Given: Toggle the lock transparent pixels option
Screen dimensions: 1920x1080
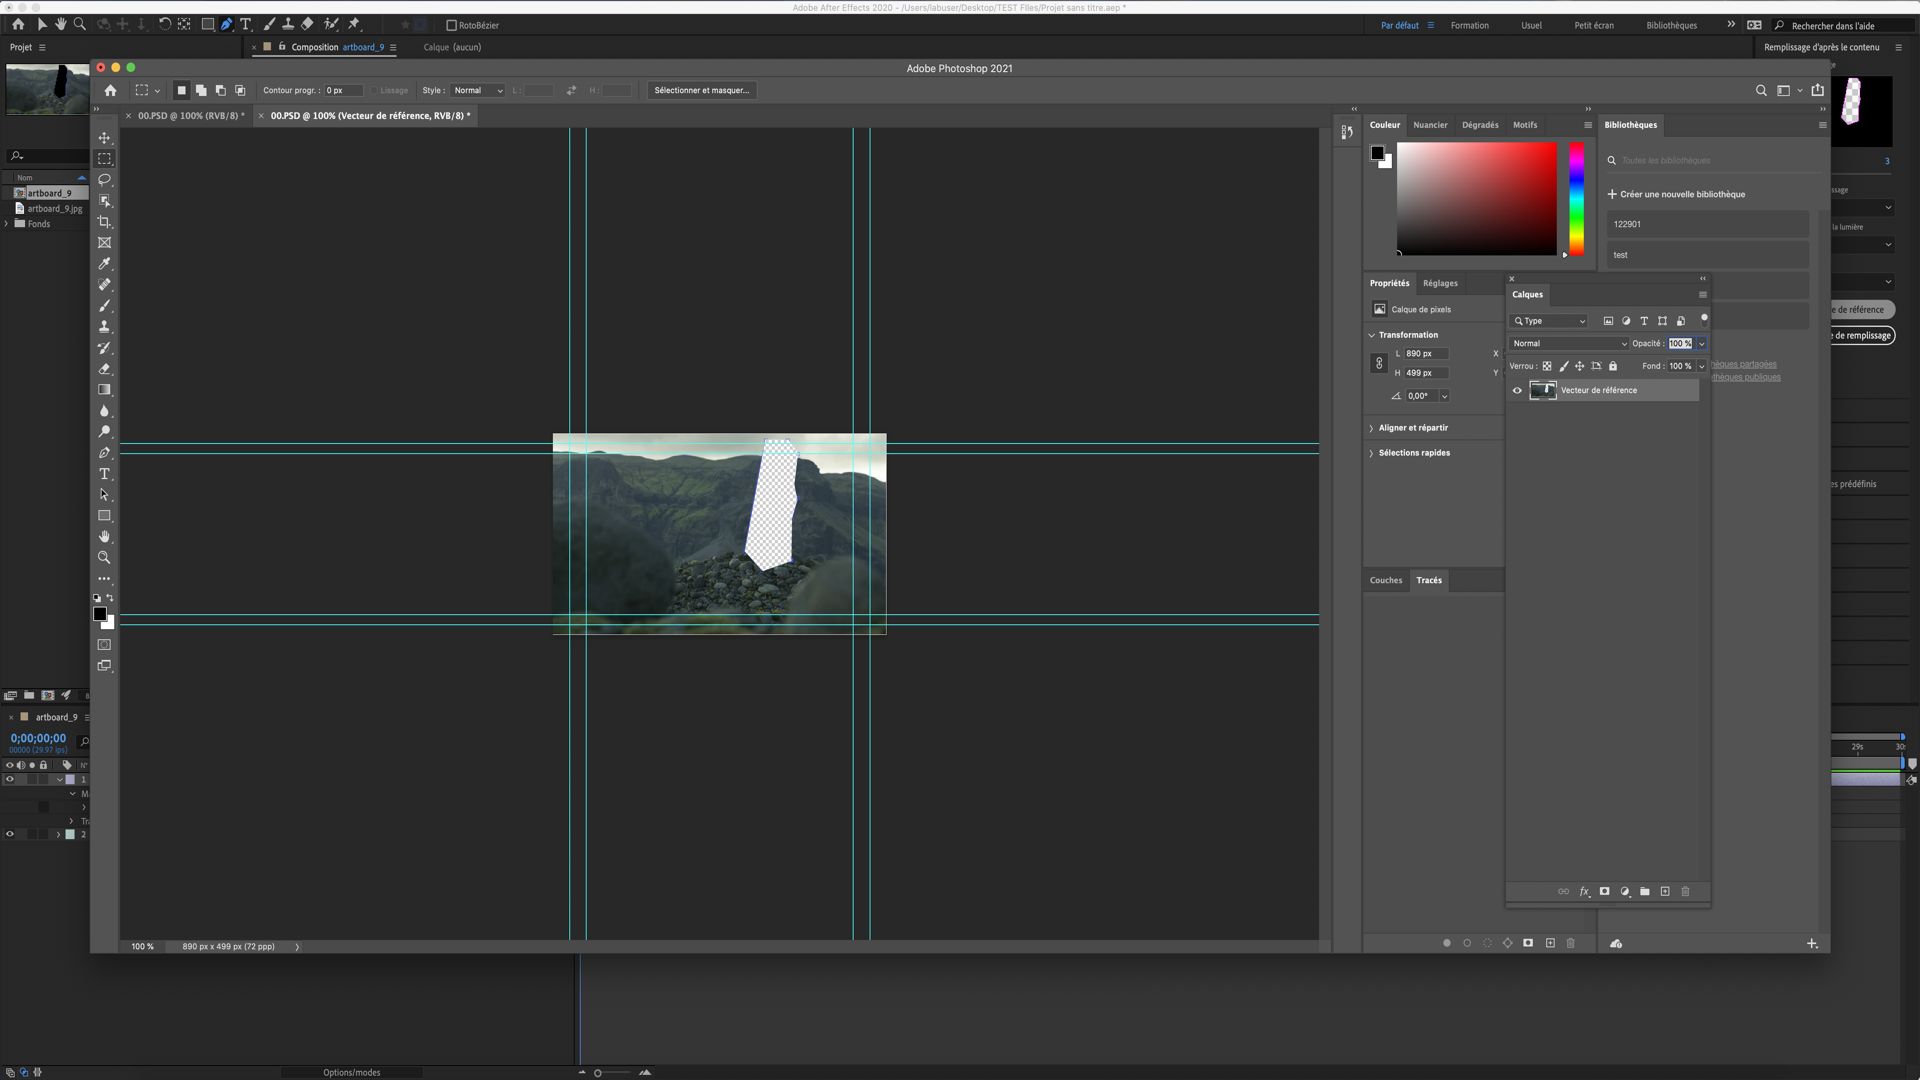Looking at the screenshot, I should click(x=1548, y=366).
